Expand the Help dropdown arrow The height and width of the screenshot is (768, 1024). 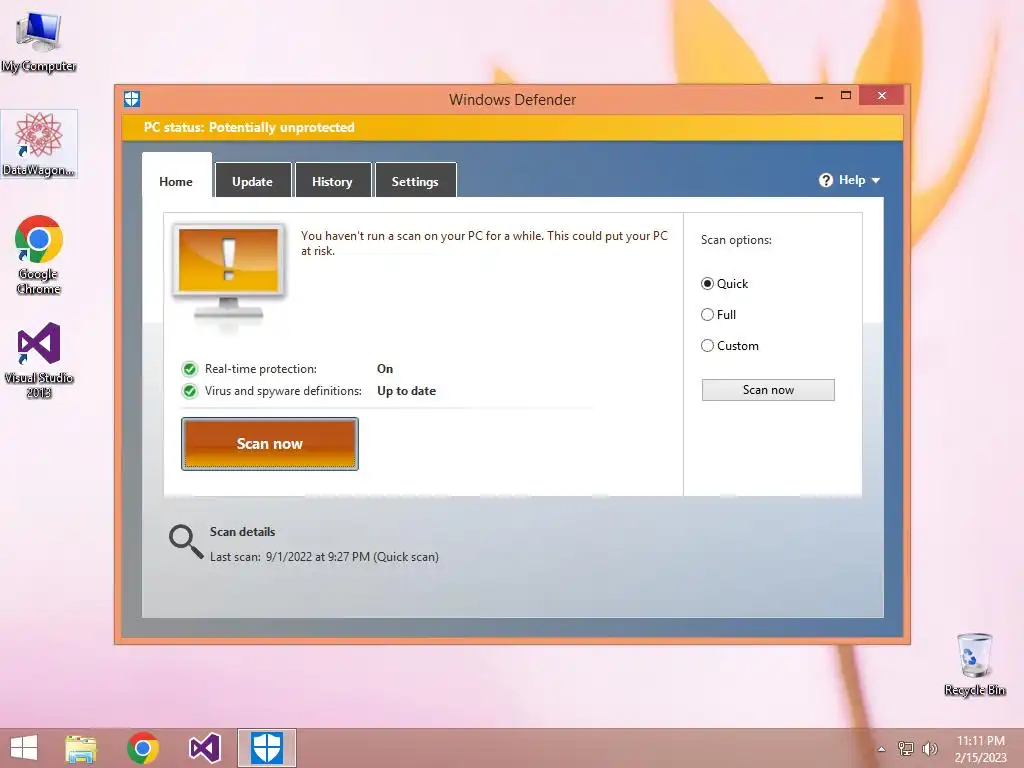[876, 181]
